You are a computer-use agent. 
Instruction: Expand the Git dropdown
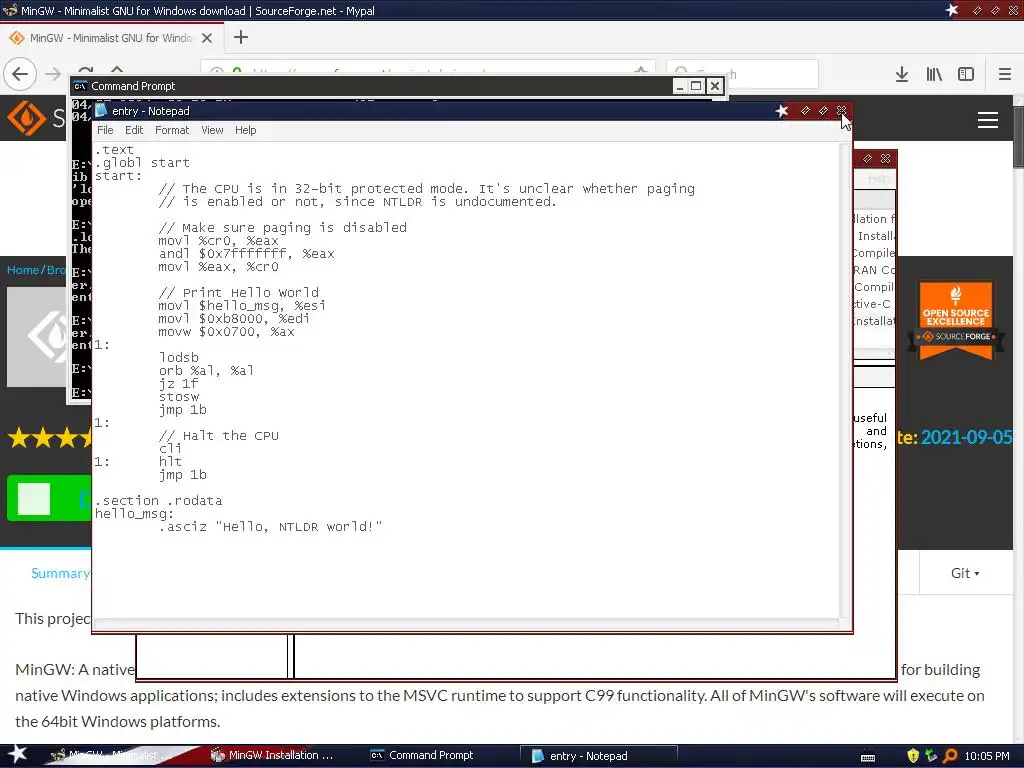(x=965, y=573)
